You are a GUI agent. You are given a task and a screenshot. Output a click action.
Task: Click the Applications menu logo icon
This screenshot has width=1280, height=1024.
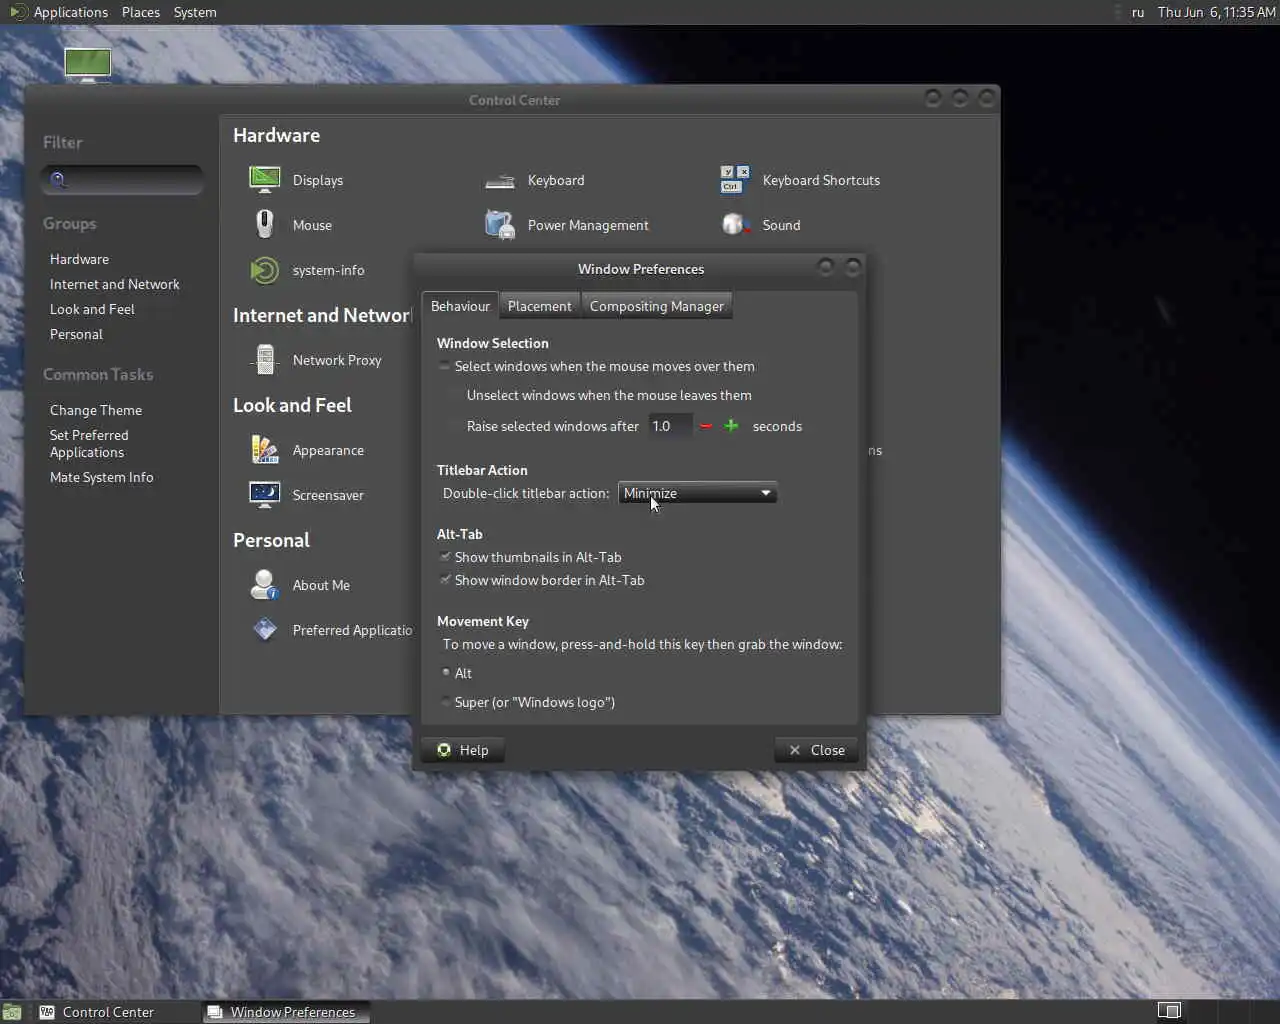click(x=17, y=12)
